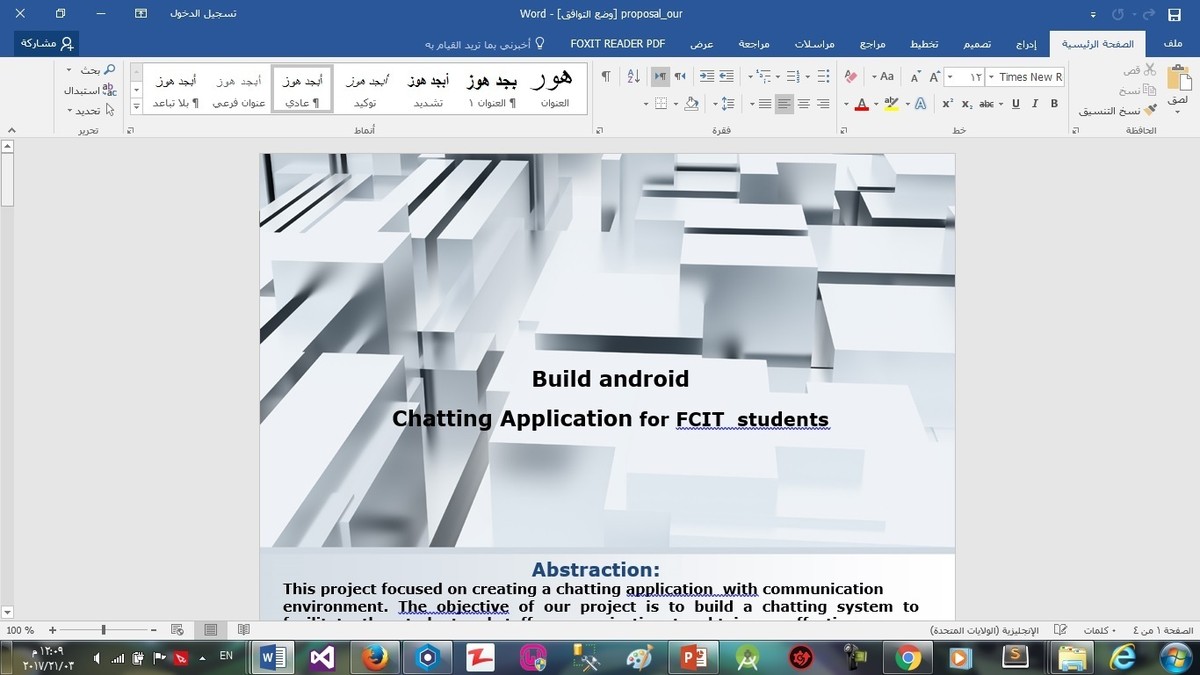The width and height of the screenshot is (1200, 675).
Task: Click the Clear All Formatting eraser icon
Action: [x=850, y=77]
